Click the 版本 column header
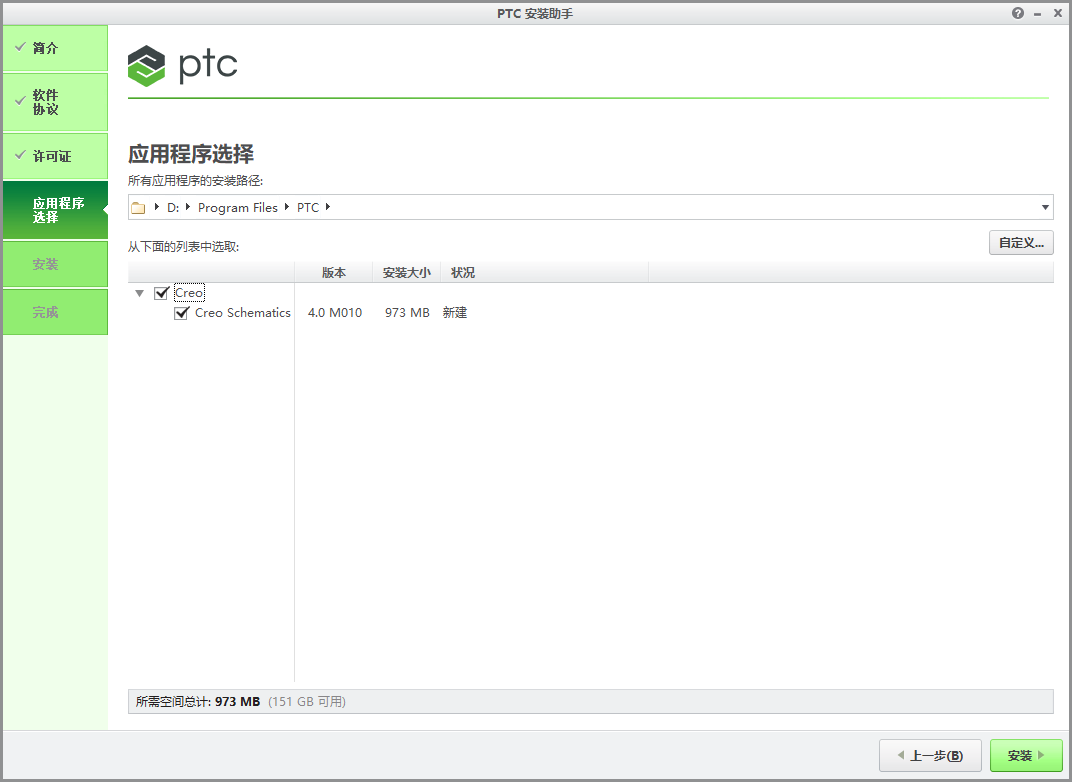This screenshot has height=782, width=1072. click(334, 272)
